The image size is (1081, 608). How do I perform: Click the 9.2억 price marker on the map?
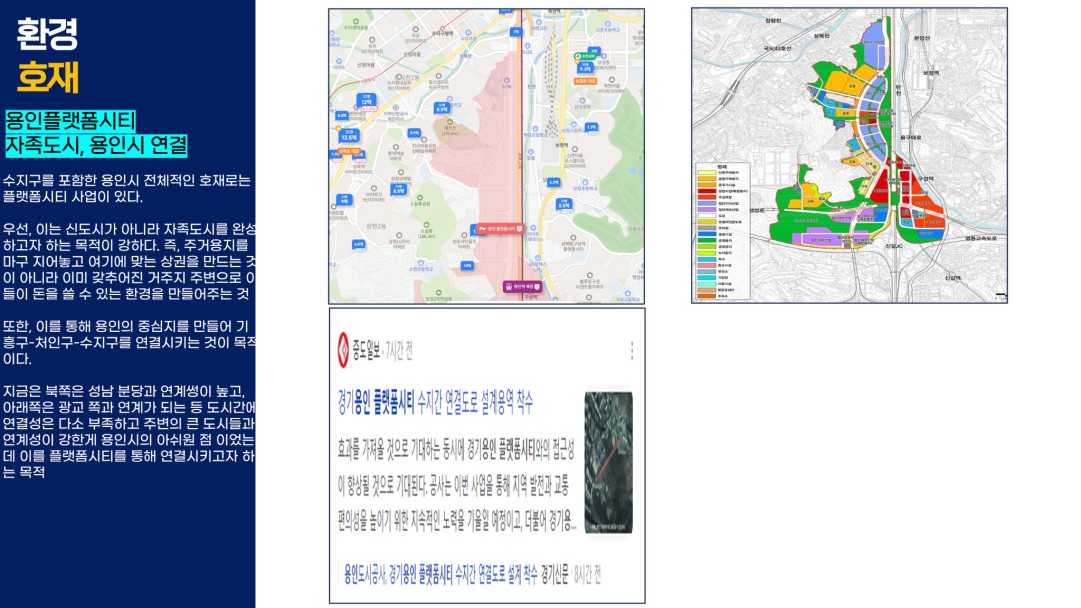585,68
